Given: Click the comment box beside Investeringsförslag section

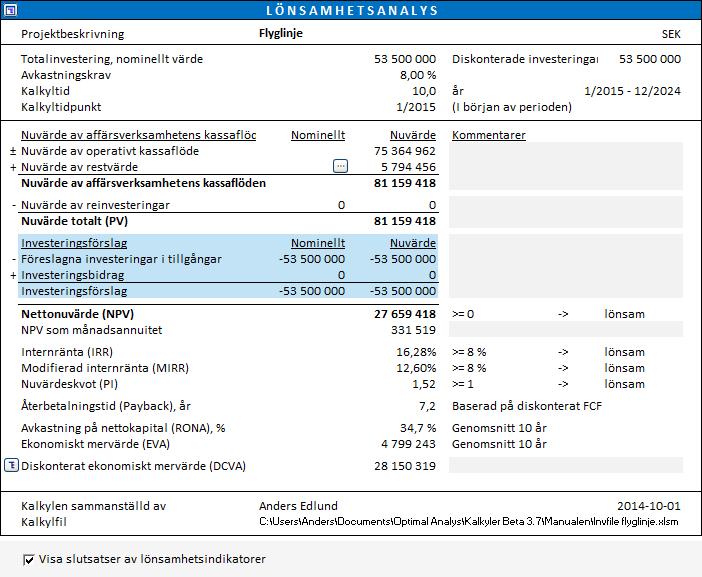Looking at the screenshot, I should (566, 266).
